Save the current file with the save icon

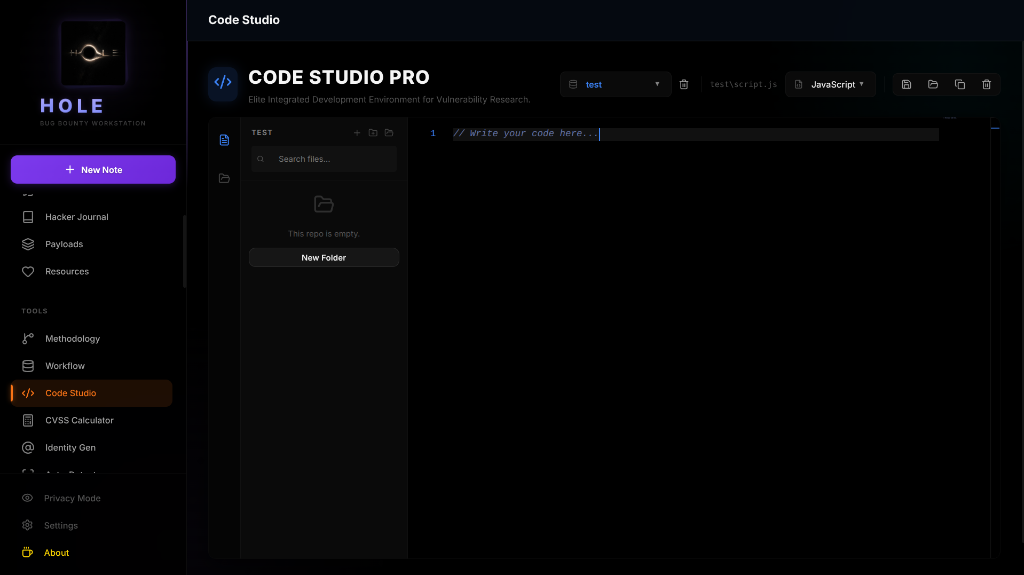[906, 84]
